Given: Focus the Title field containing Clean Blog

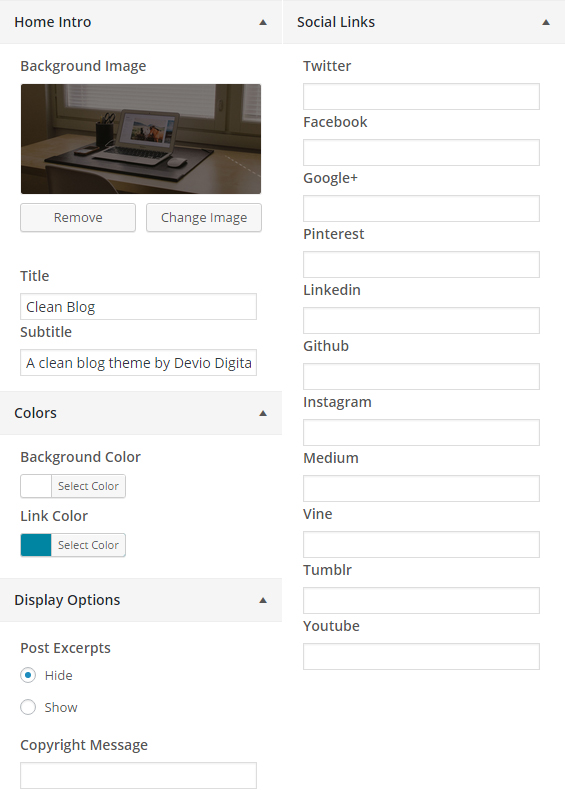Looking at the screenshot, I should (x=138, y=307).
